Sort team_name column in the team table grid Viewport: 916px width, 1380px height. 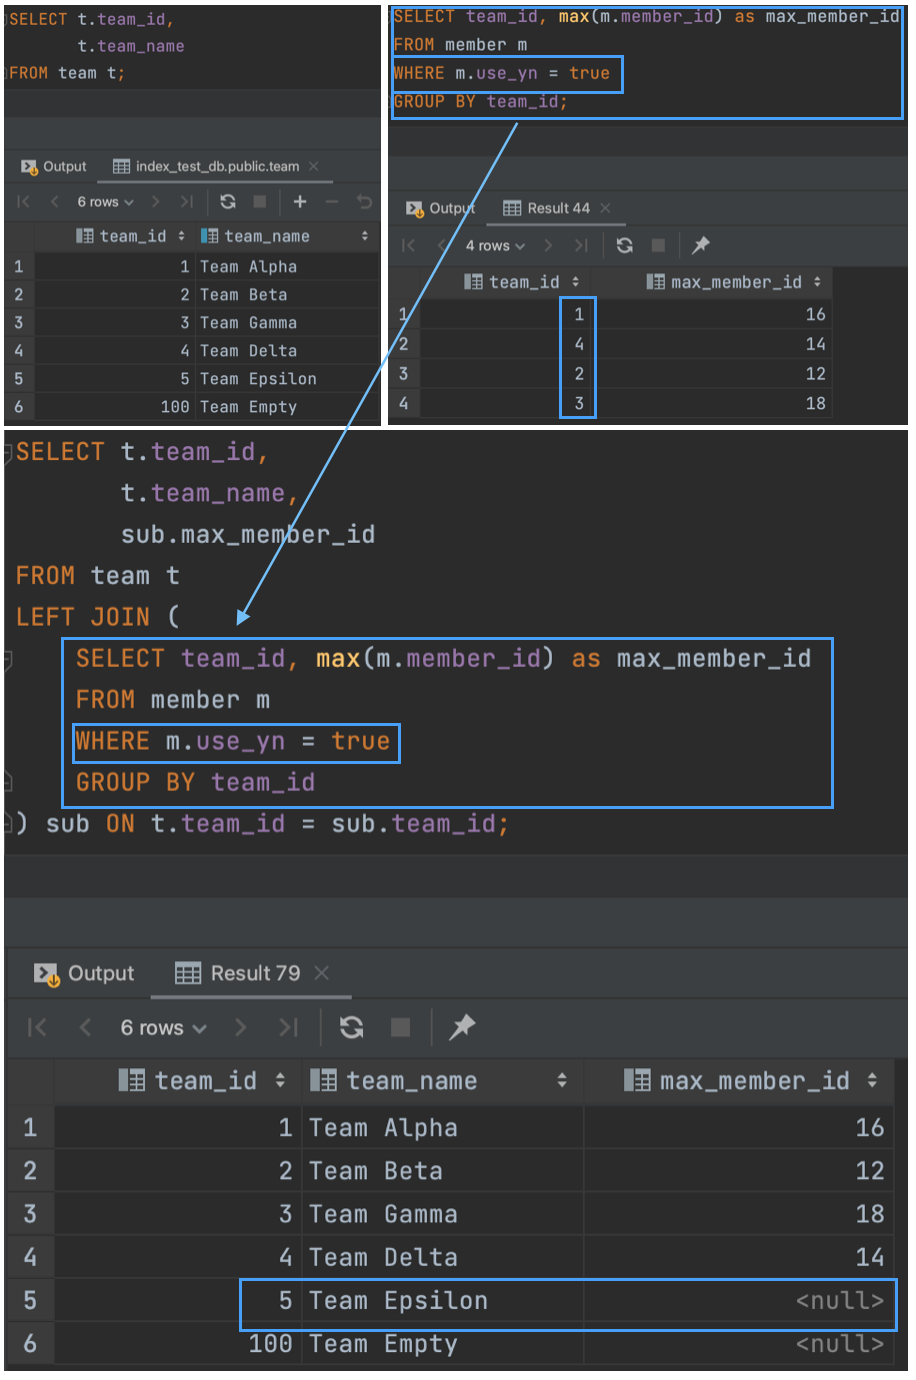tap(365, 236)
